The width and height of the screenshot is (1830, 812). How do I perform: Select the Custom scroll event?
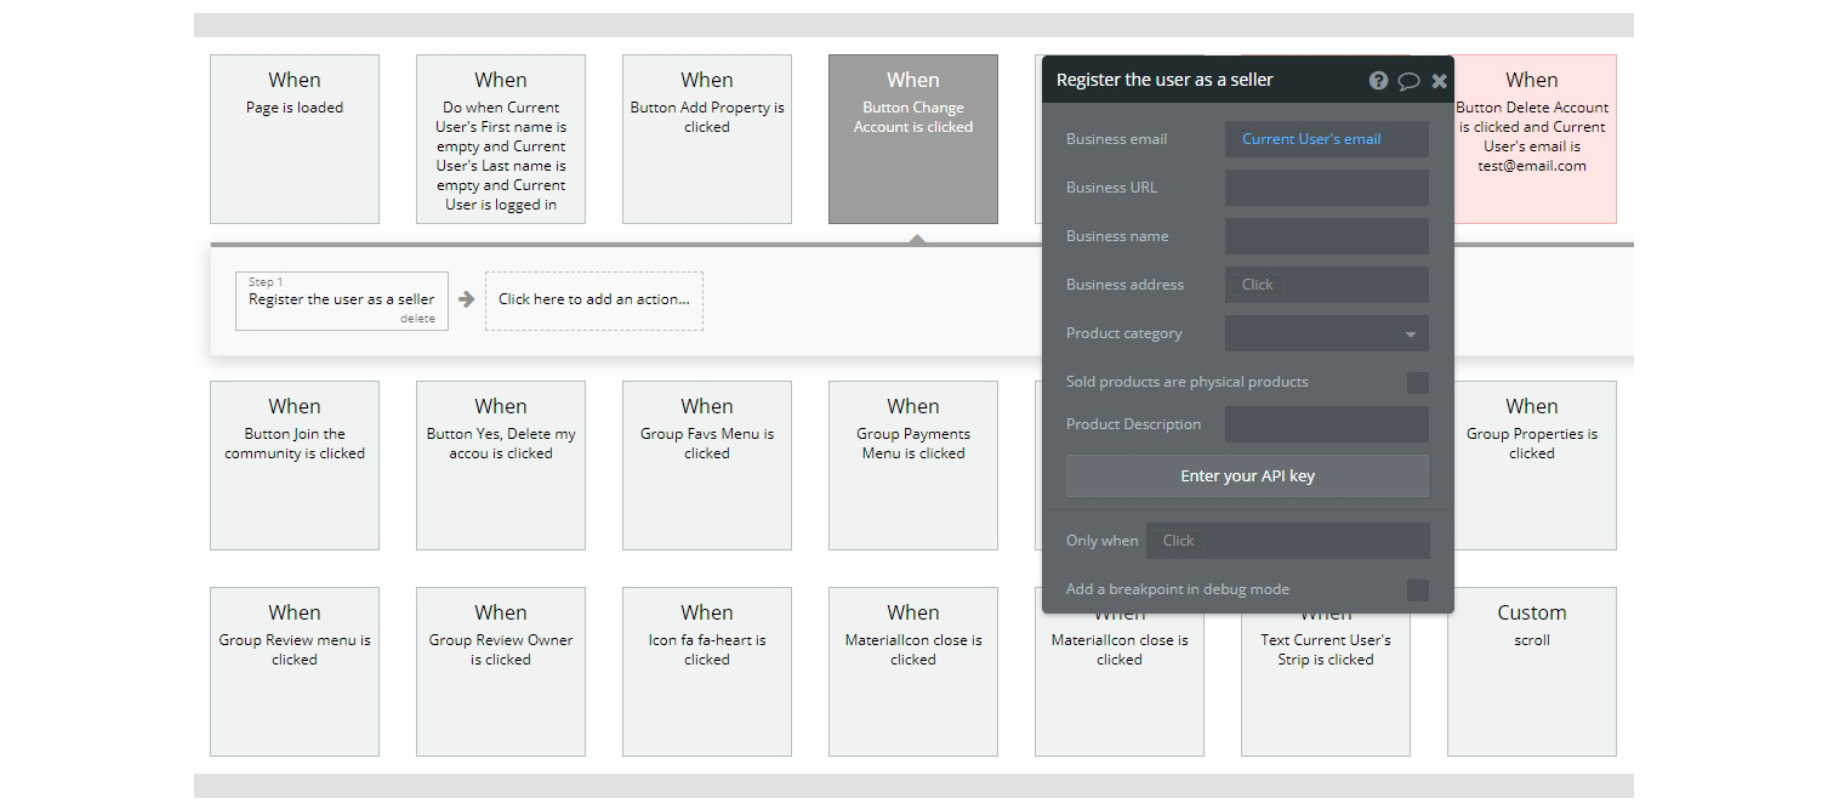click(x=1531, y=671)
